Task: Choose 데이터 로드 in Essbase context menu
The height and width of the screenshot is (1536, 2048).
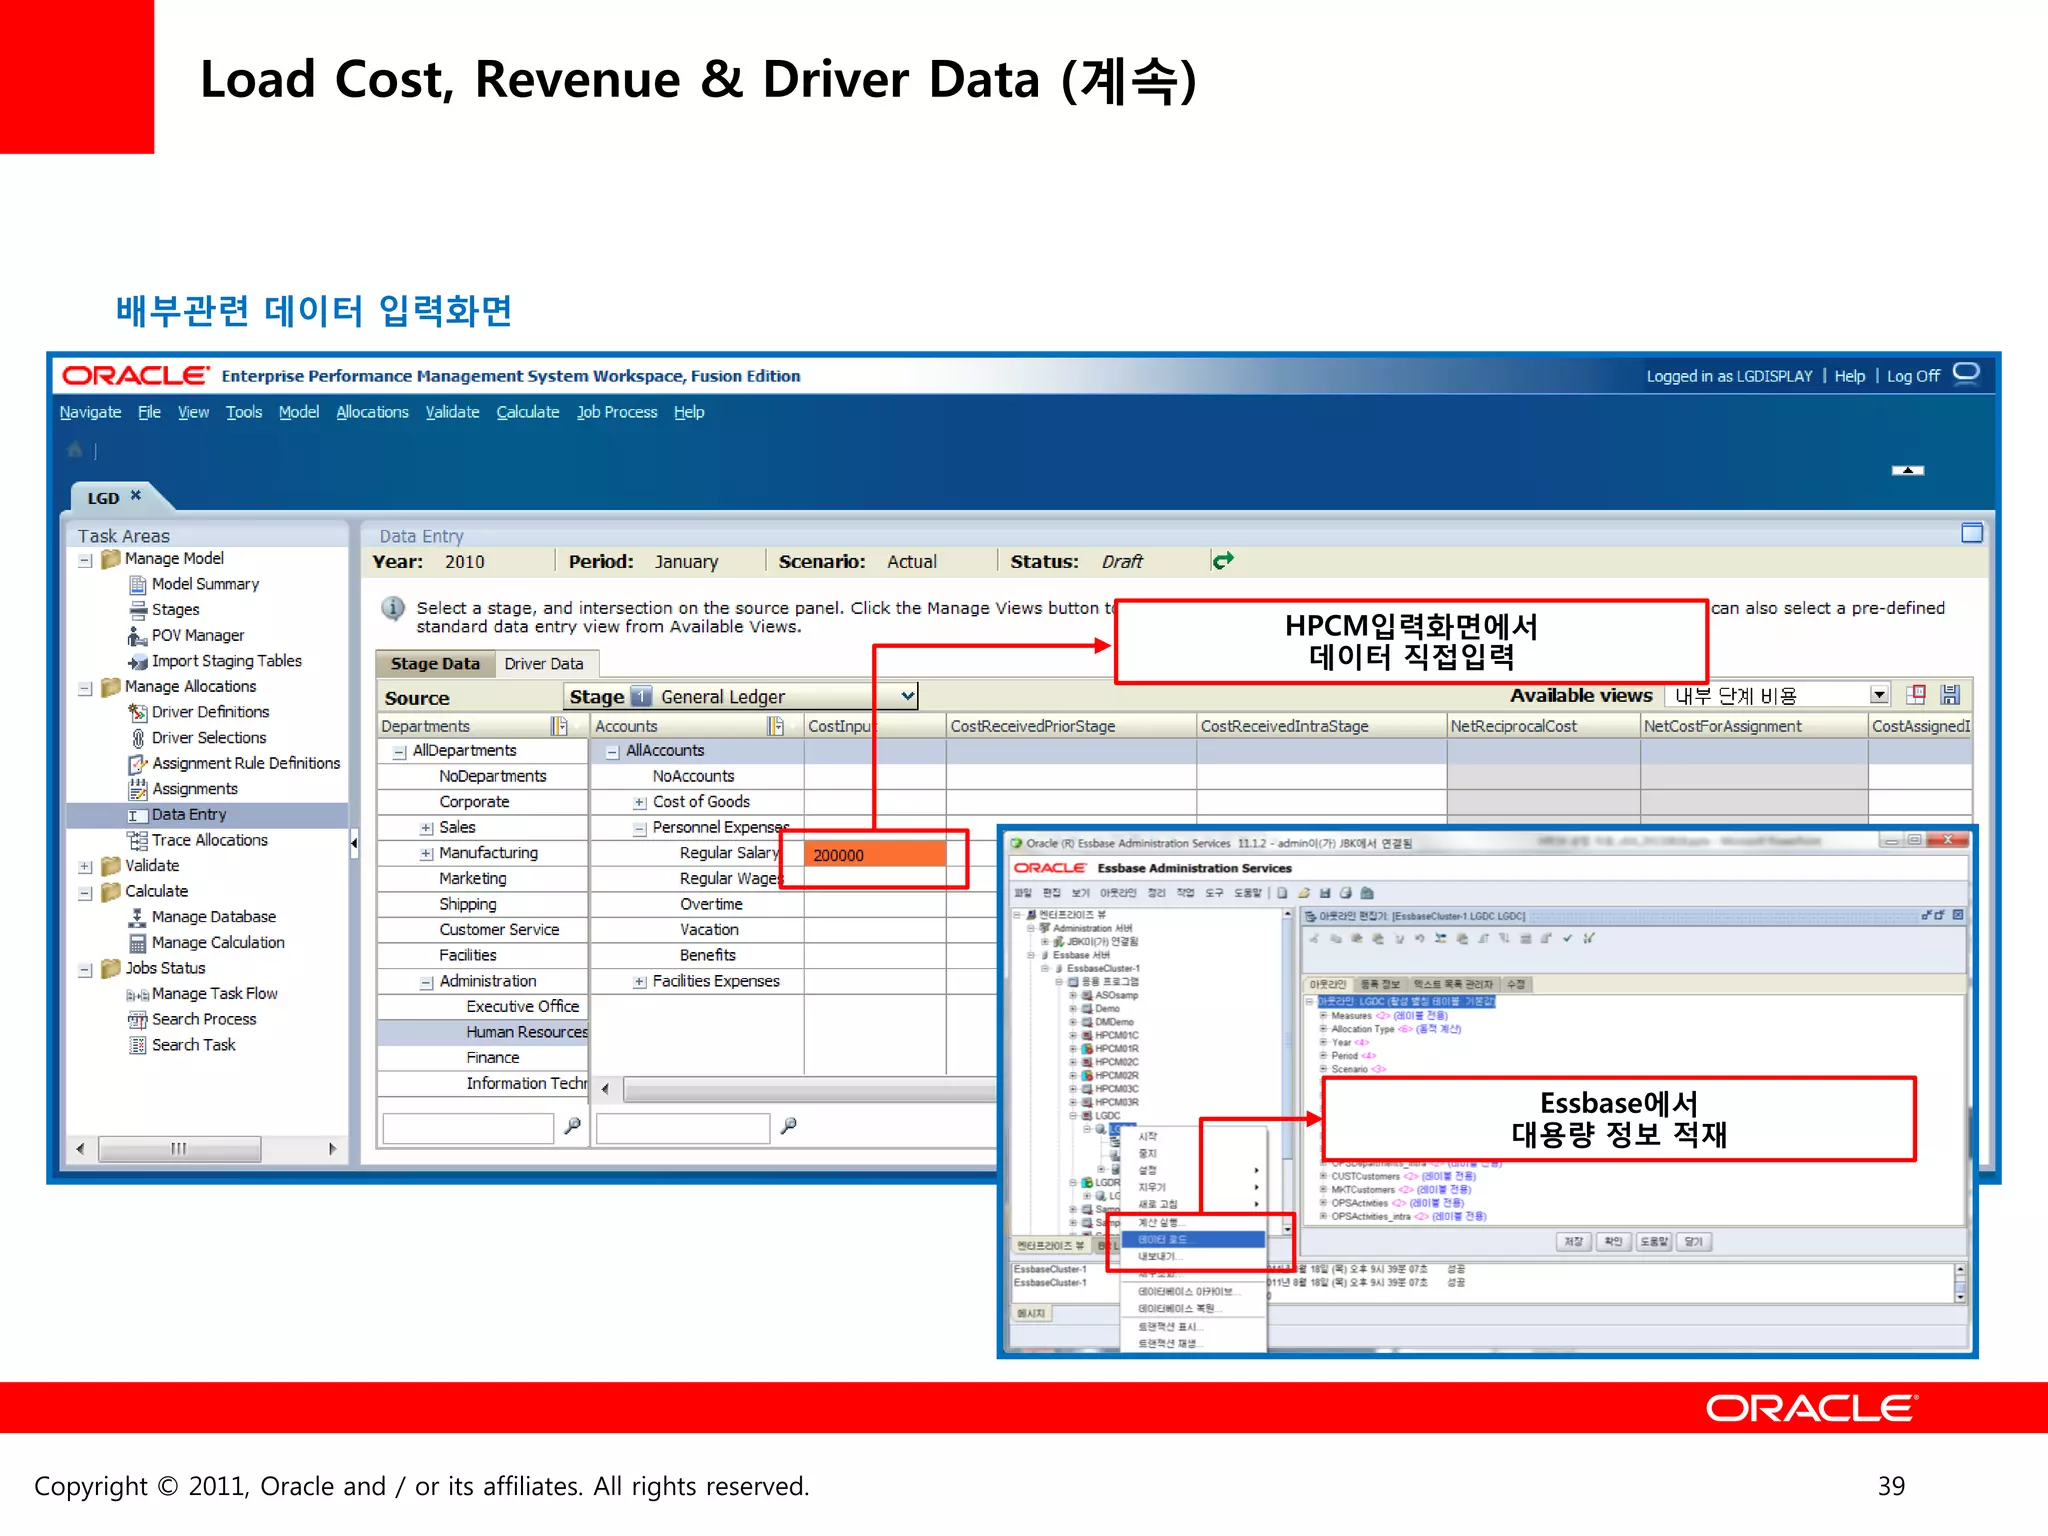Action: click(x=1193, y=1240)
